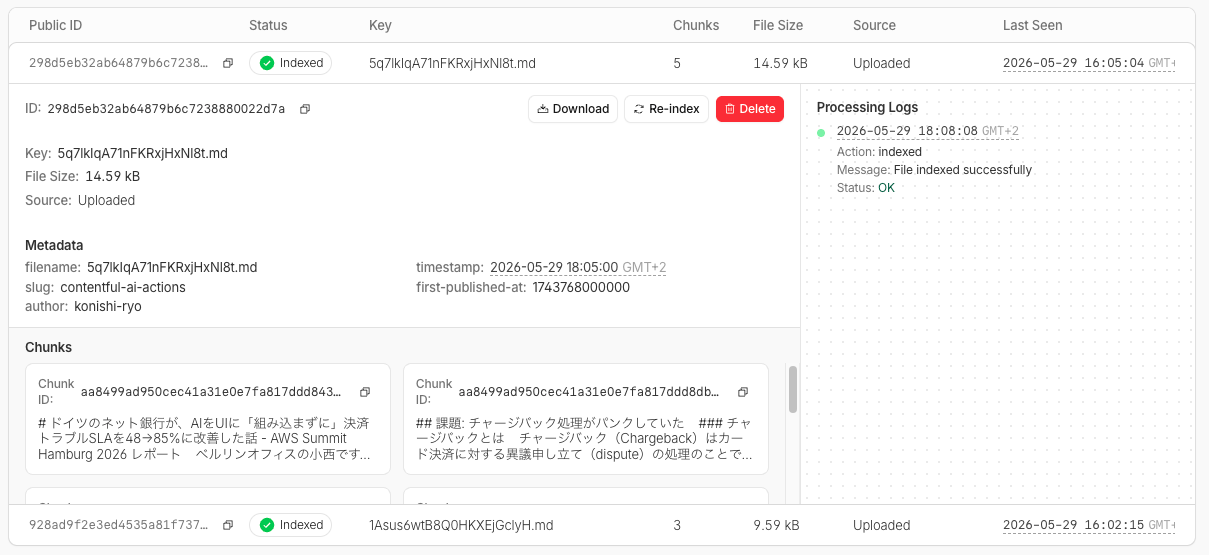
Task: Click file size value 14.59 kB in details
Action: click(x=112, y=176)
